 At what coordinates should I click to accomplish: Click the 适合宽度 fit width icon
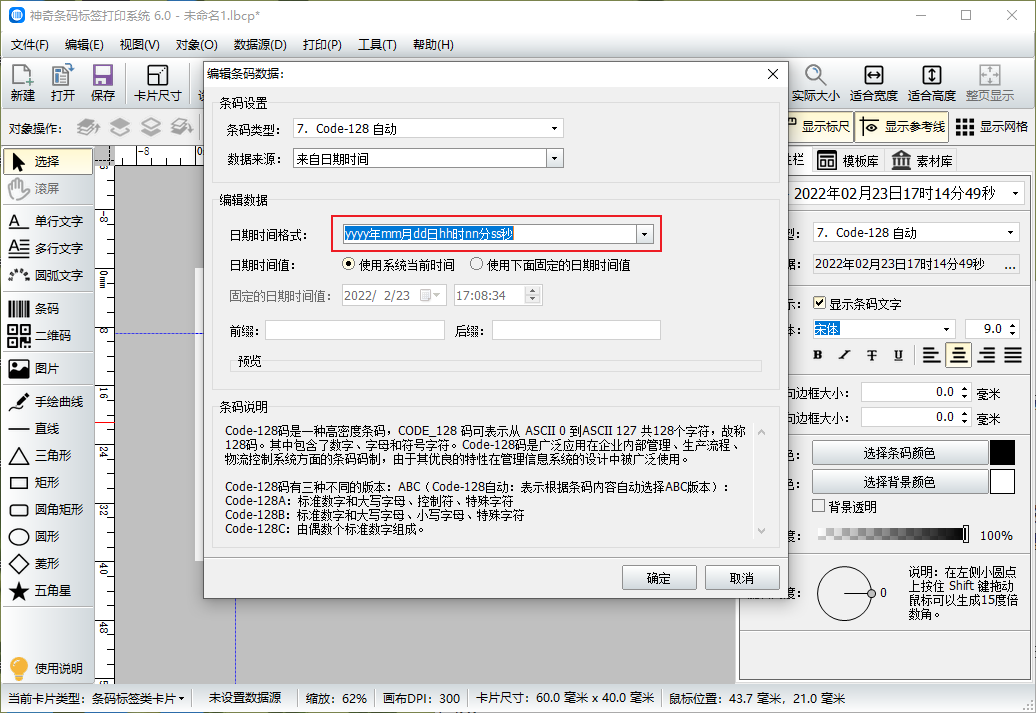(873, 82)
